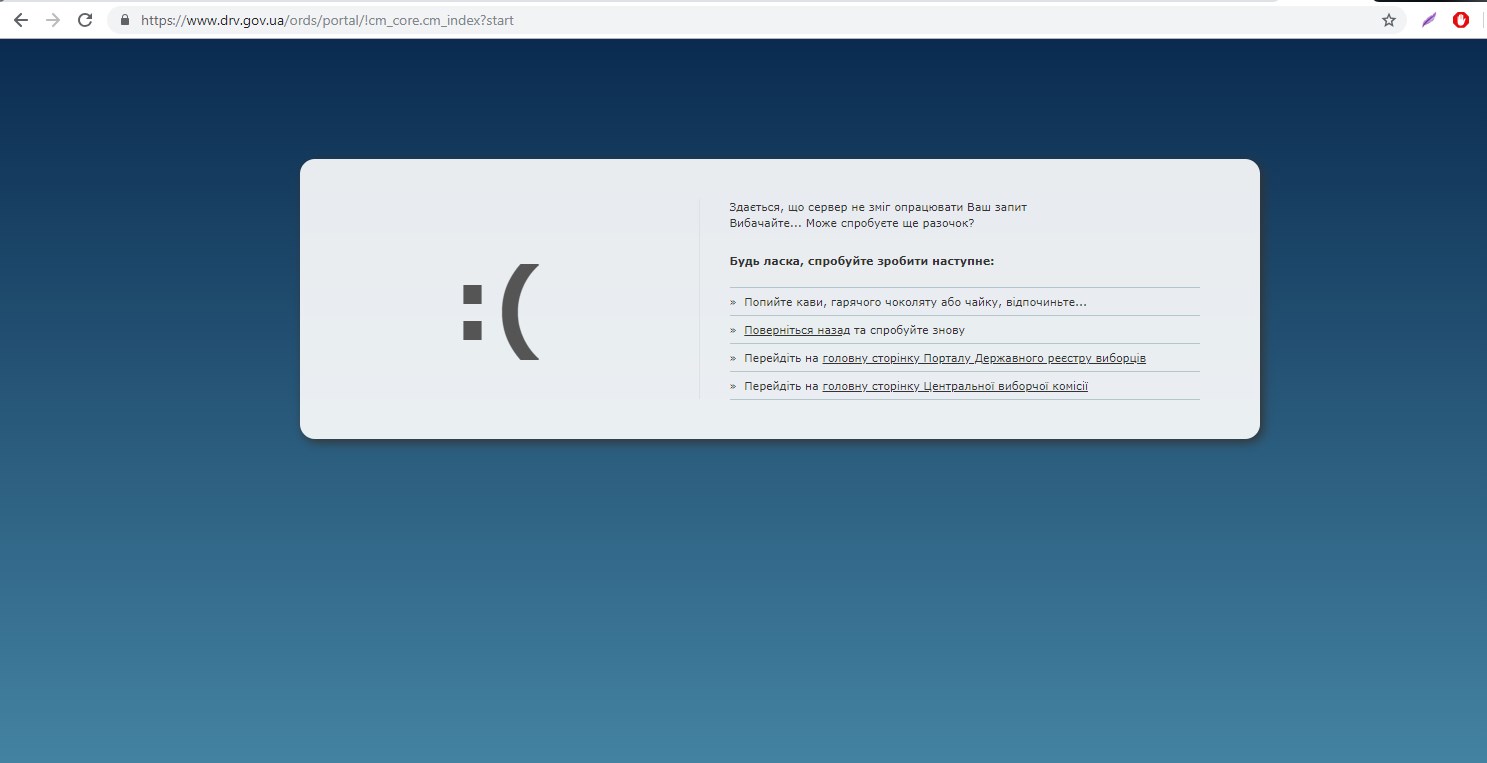The width and height of the screenshot is (1487, 763).
Task: Click the » bullet before "Попийте кави"
Action: click(733, 302)
